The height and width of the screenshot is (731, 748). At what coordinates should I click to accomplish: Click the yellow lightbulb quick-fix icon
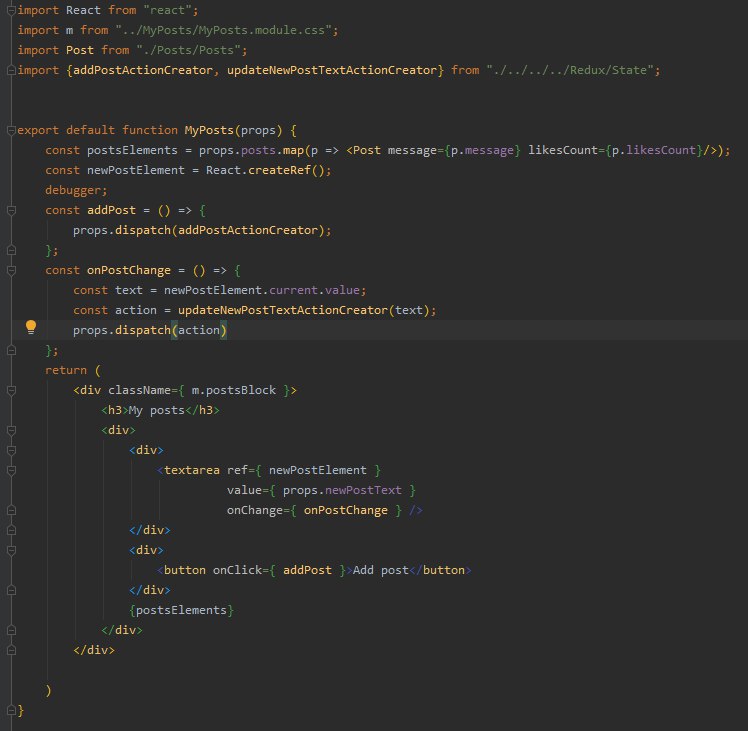click(x=31, y=327)
